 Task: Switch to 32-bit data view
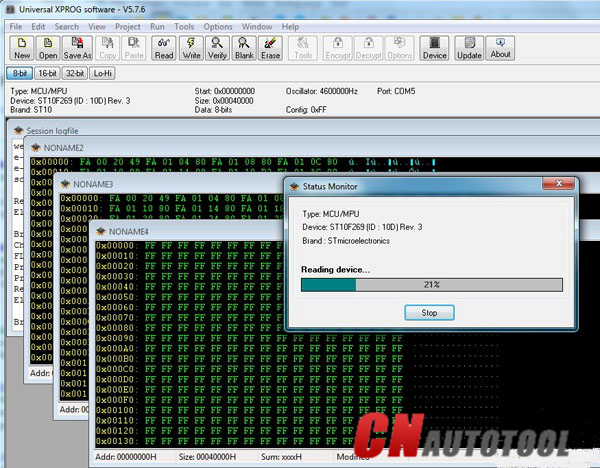click(75, 73)
